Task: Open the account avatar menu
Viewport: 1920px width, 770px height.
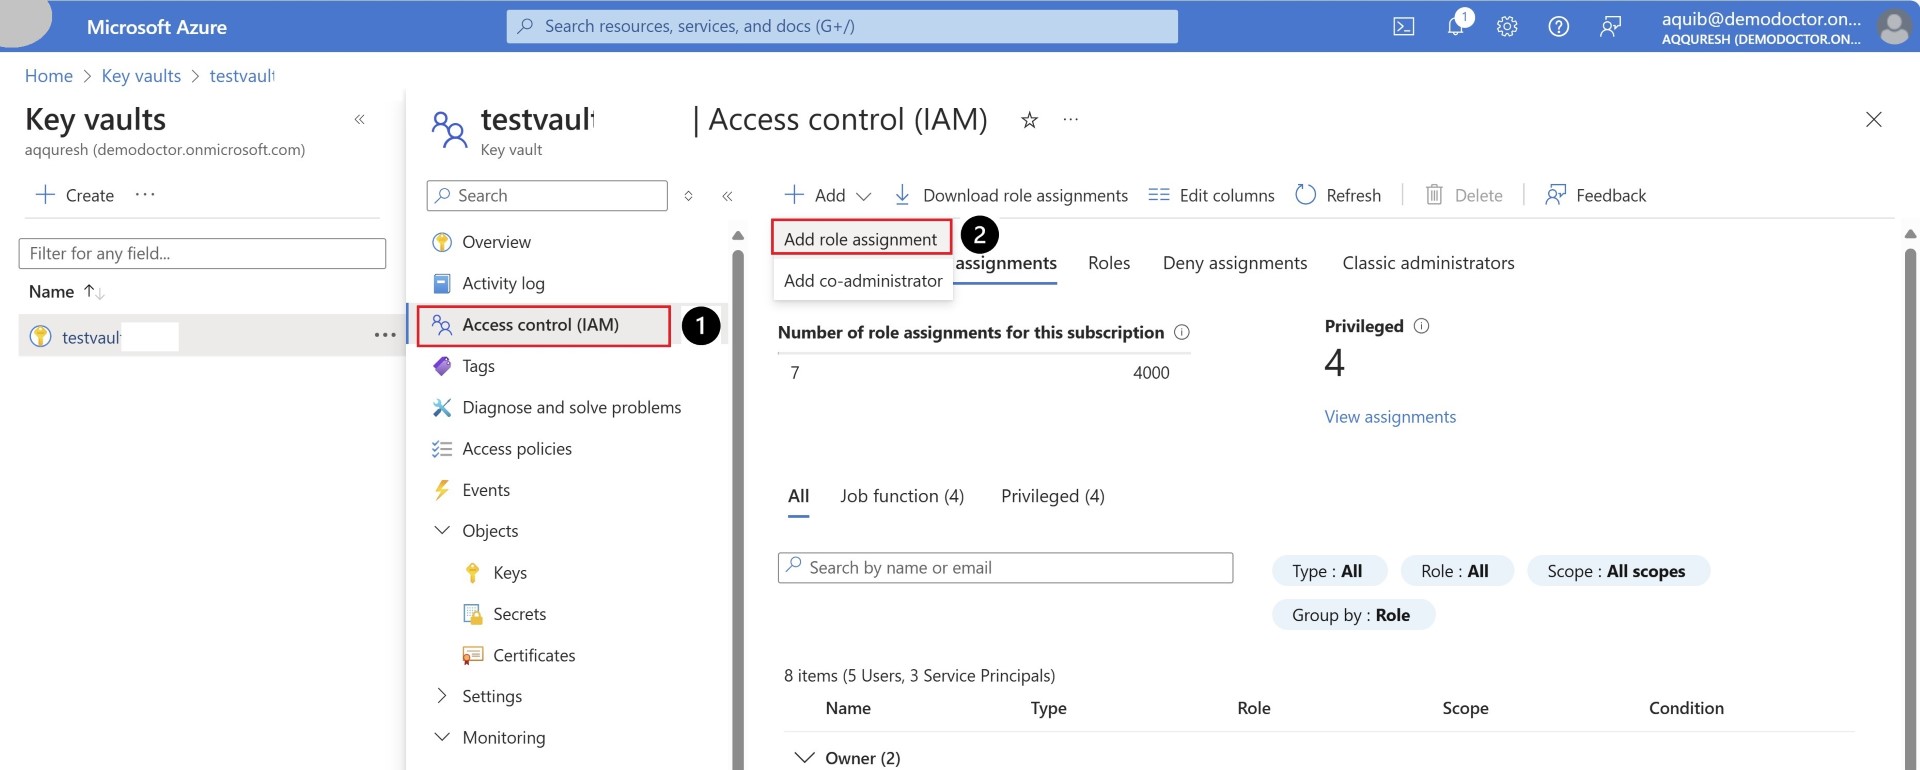Action: [1893, 27]
